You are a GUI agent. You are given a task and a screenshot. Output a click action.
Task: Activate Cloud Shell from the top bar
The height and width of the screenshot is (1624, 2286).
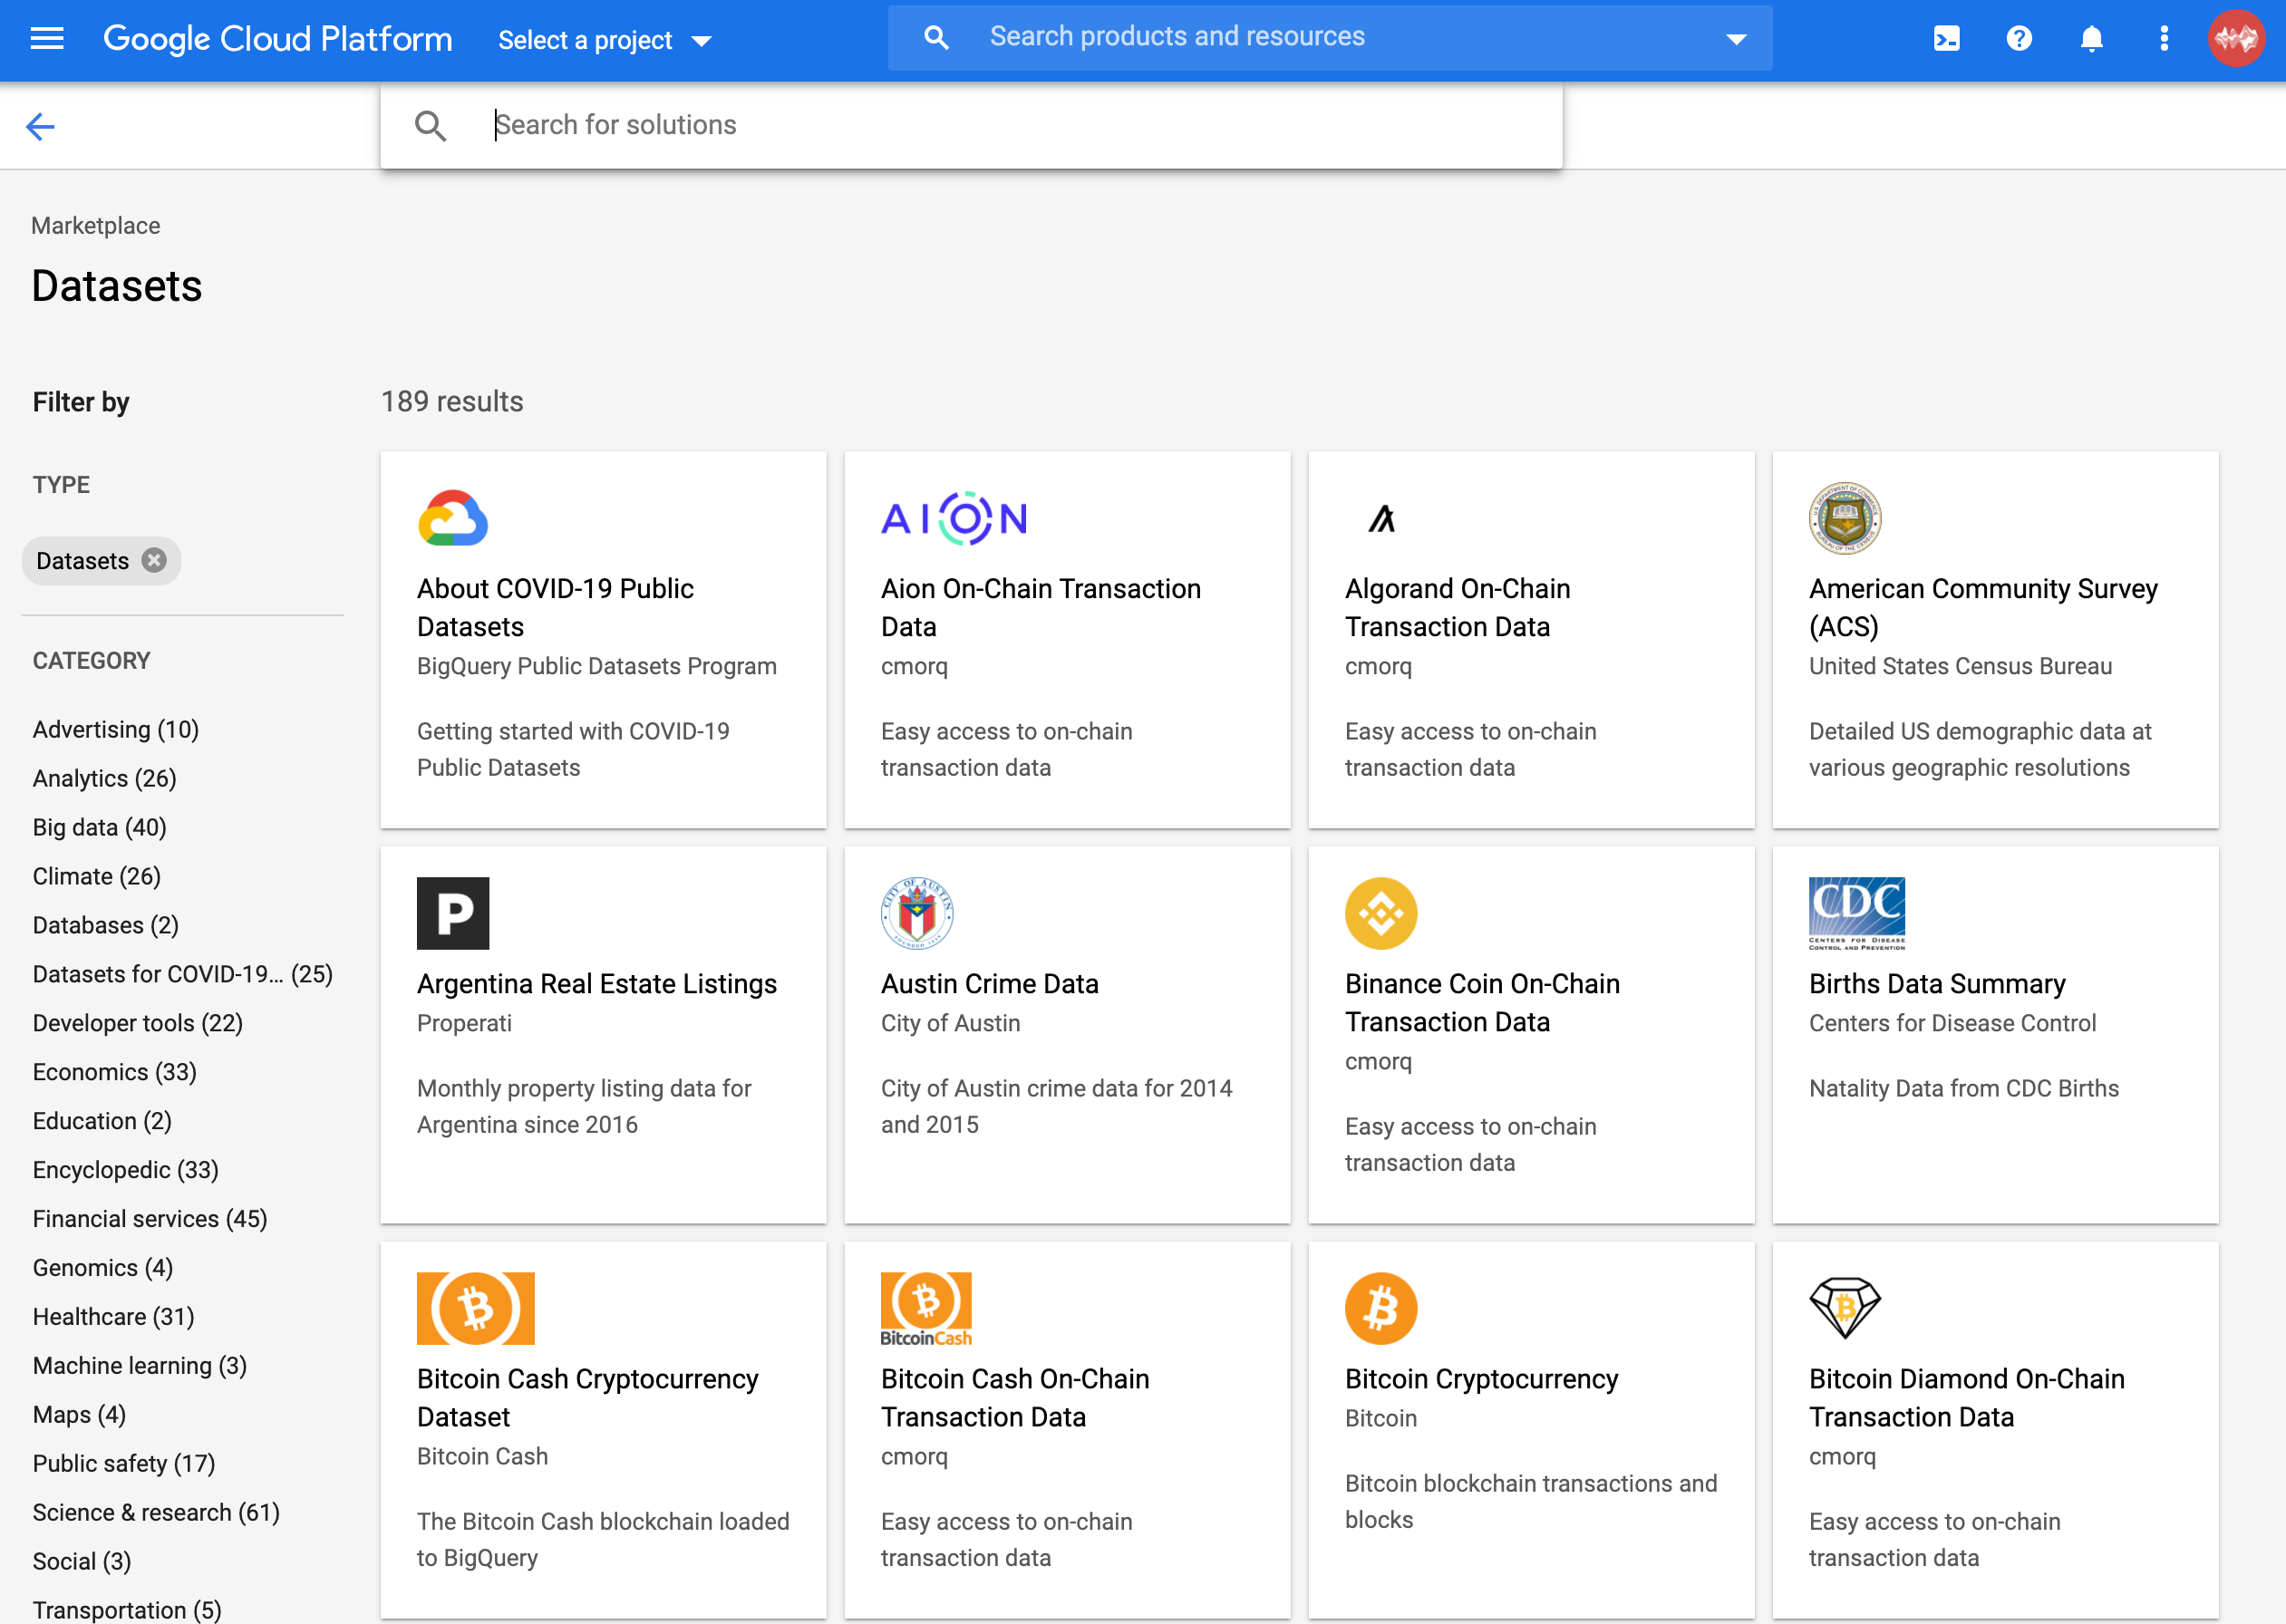coord(1945,39)
